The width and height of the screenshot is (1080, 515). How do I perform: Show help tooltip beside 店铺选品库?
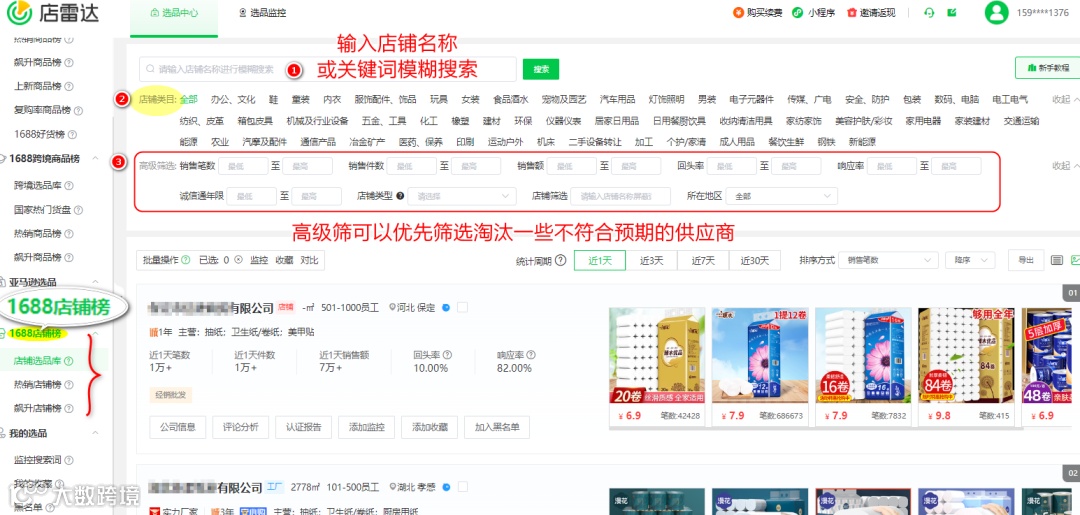point(69,360)
